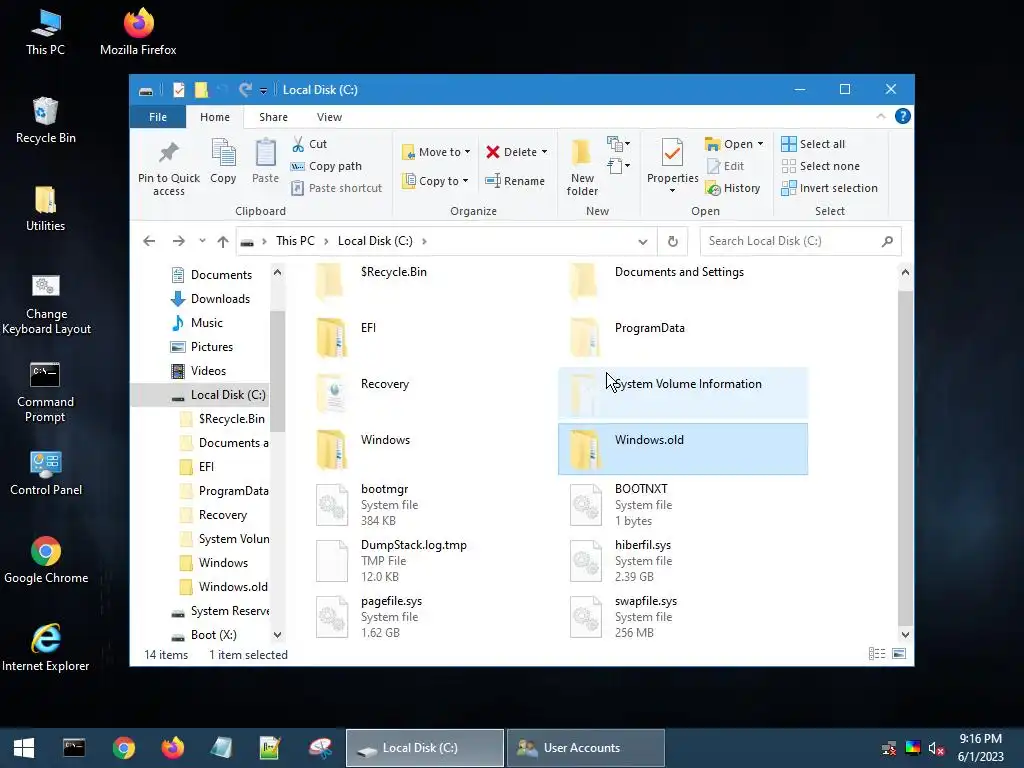1024x768 pixels.
Task: Click the file list vertical scrollbar
Action: [x=904, y=457]
